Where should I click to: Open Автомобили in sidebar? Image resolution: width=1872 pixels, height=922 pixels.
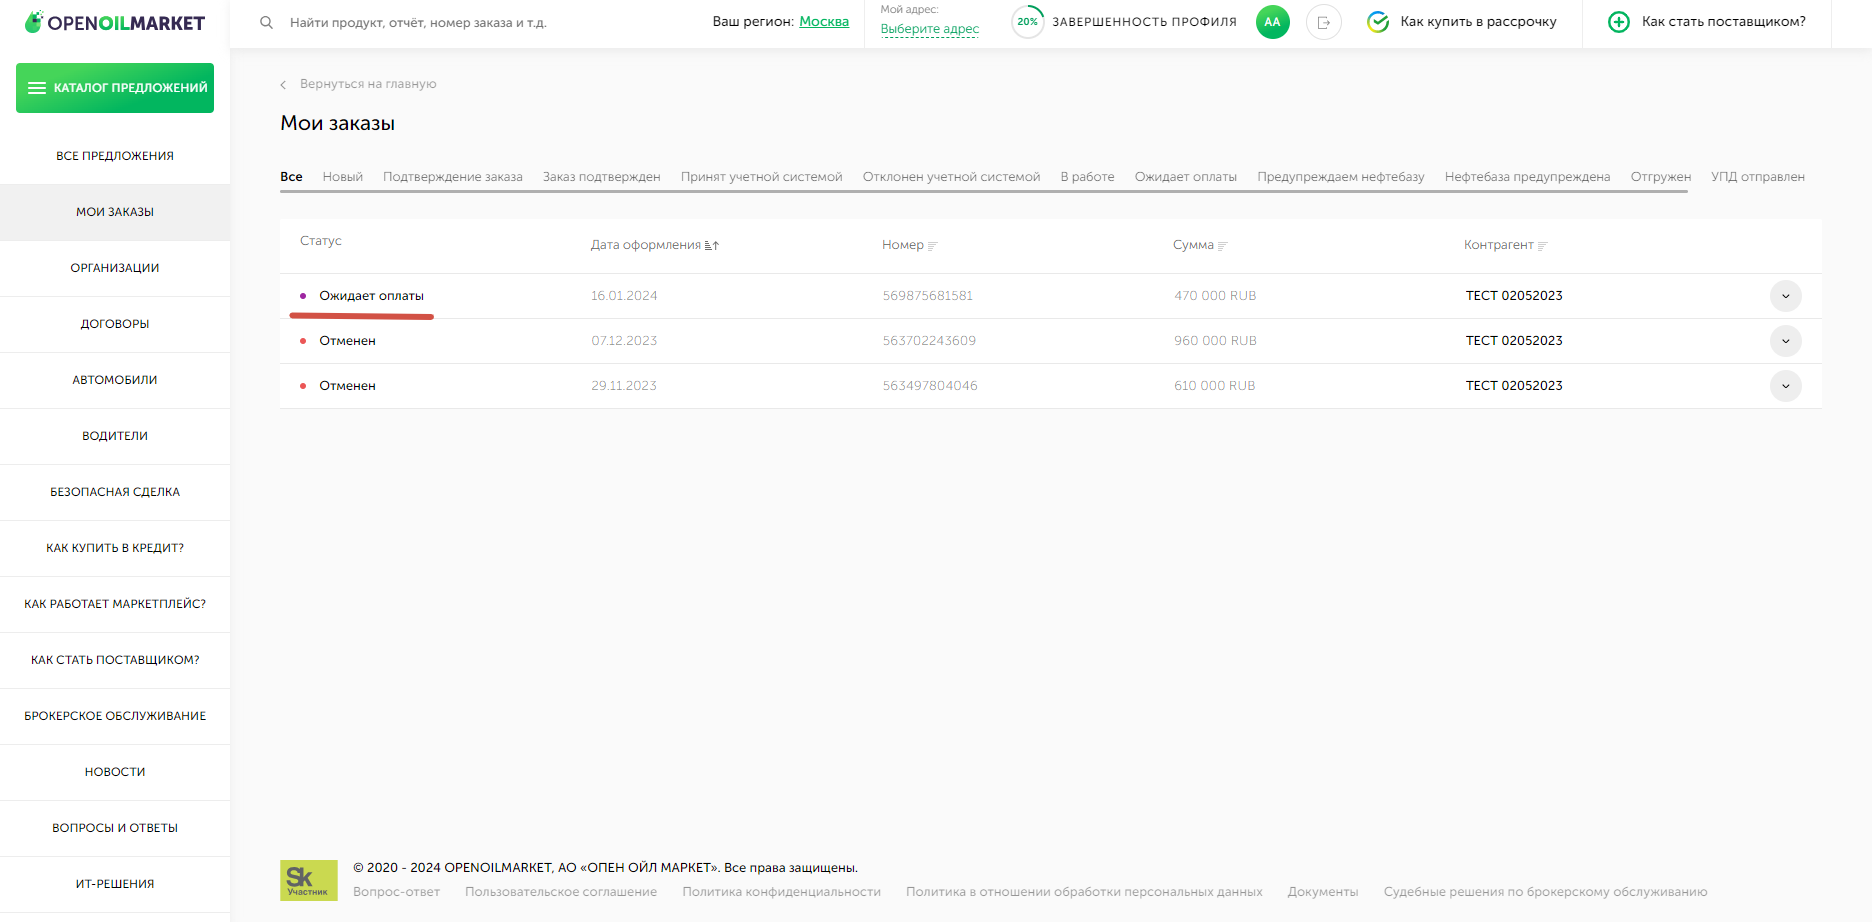[x=115, y=380]
